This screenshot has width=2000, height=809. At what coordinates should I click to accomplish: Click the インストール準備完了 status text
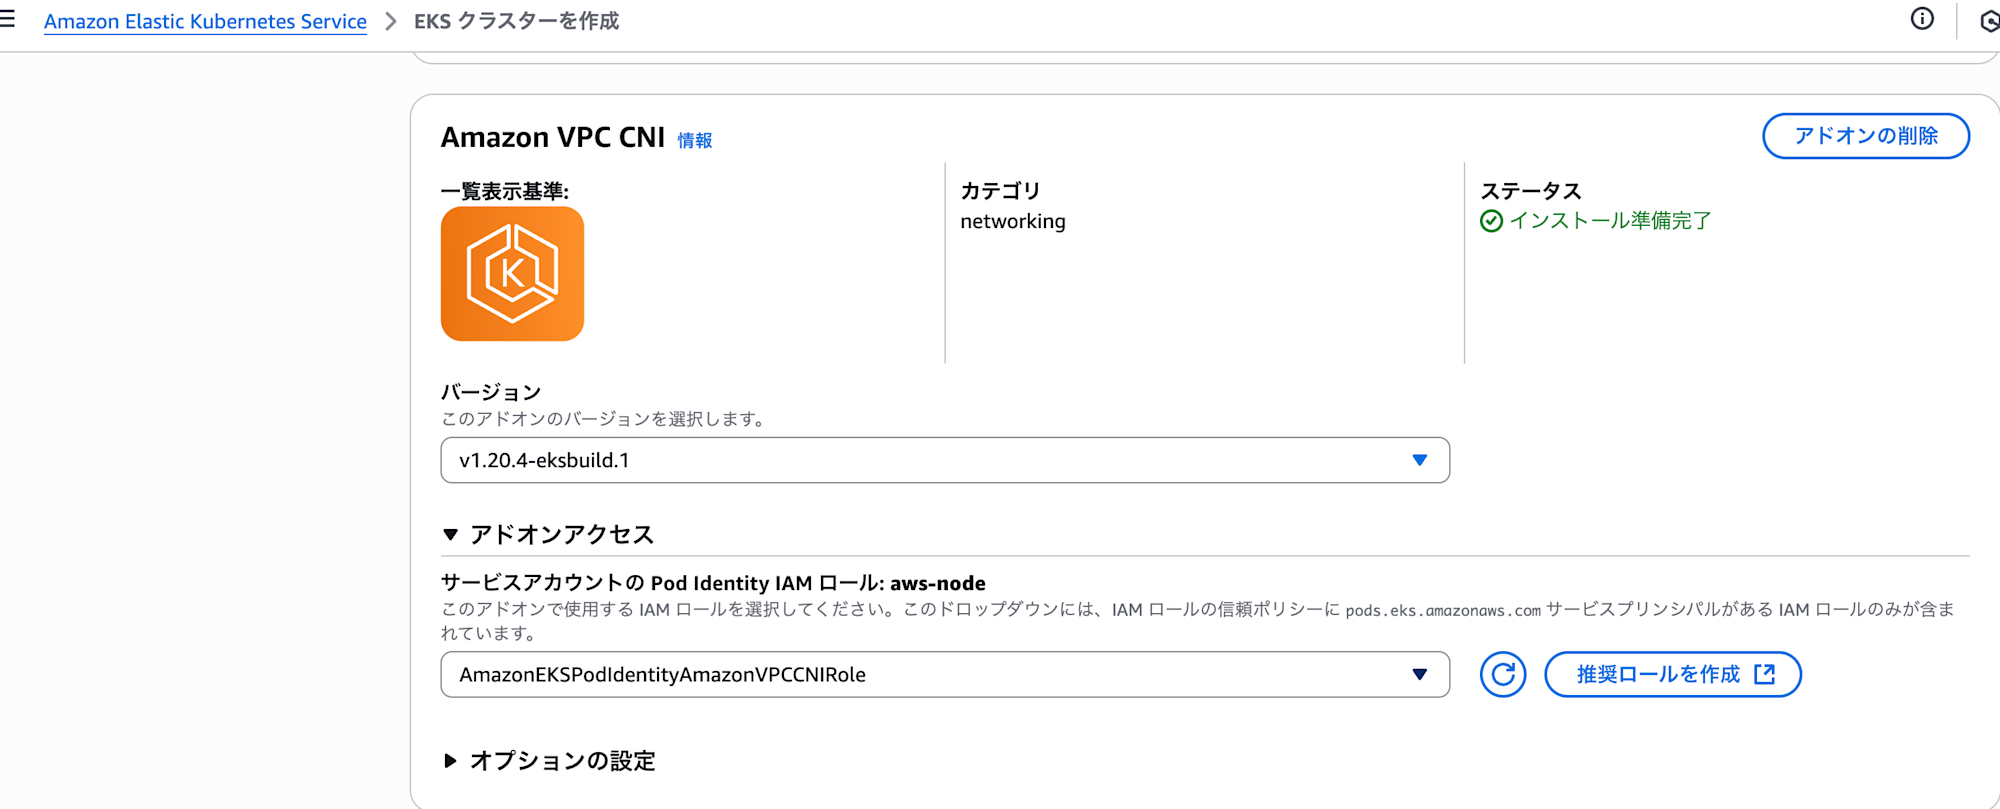tap(1610, 221)
